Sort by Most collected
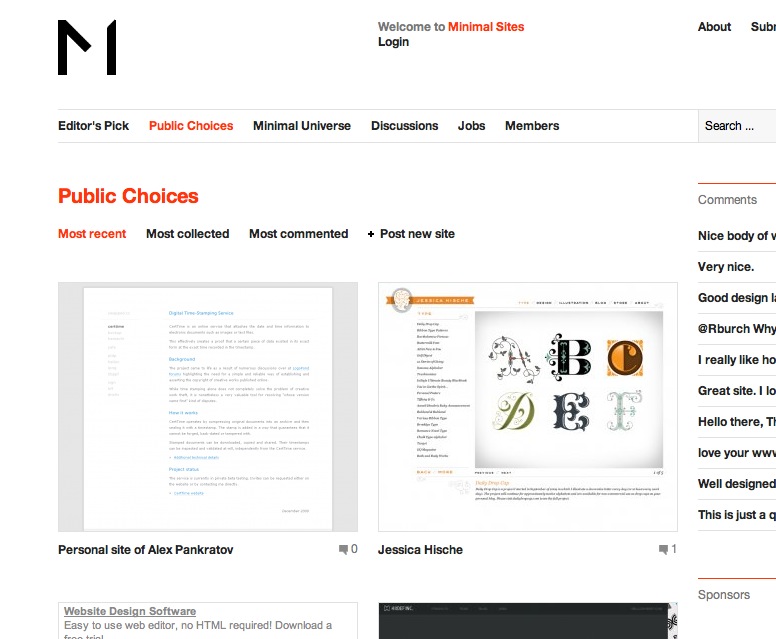This screenshot has height=639, width=776. tap(188, 234)
